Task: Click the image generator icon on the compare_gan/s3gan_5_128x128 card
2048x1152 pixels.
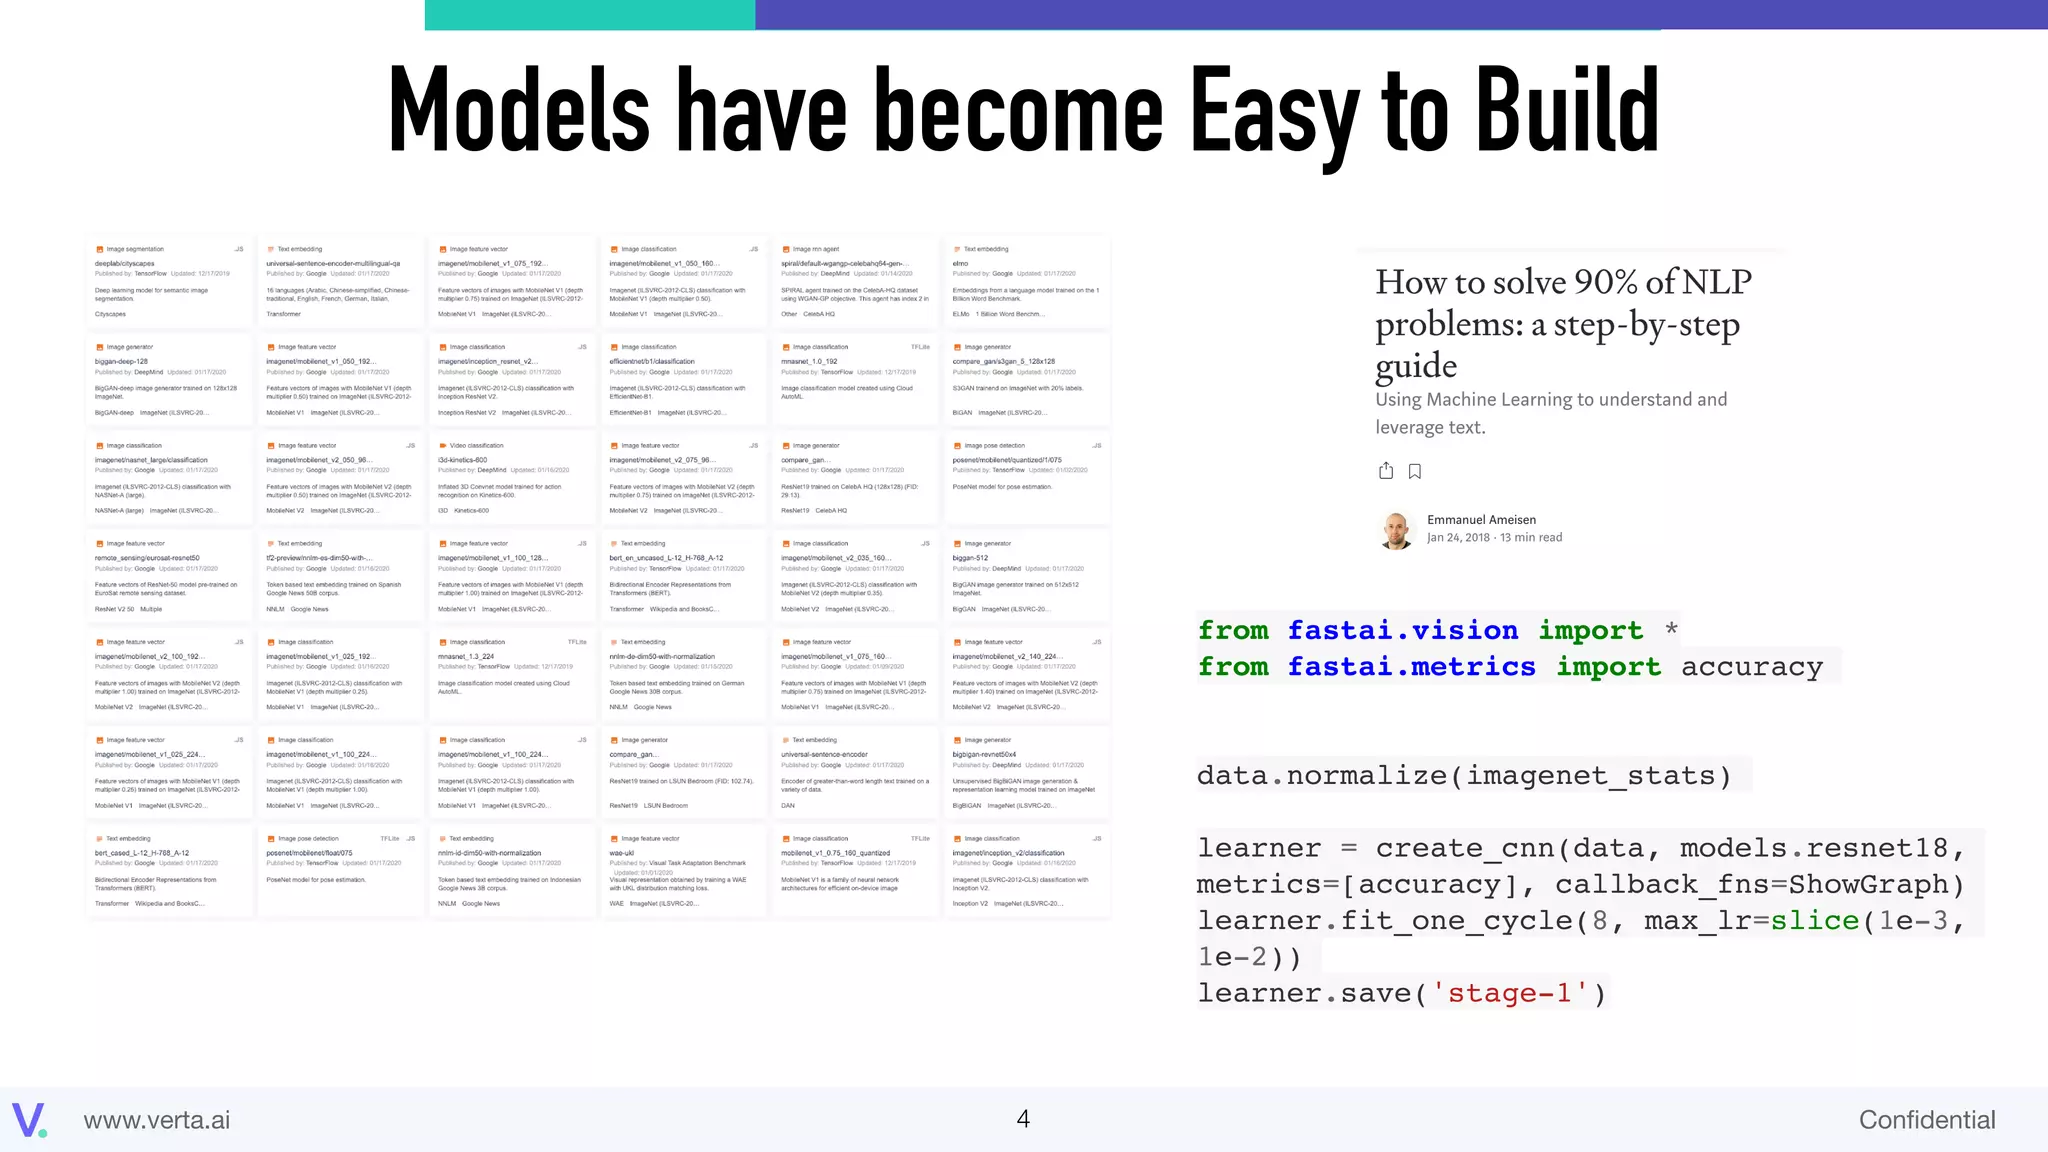Action: pyautogui.click(x=957, y=347)
